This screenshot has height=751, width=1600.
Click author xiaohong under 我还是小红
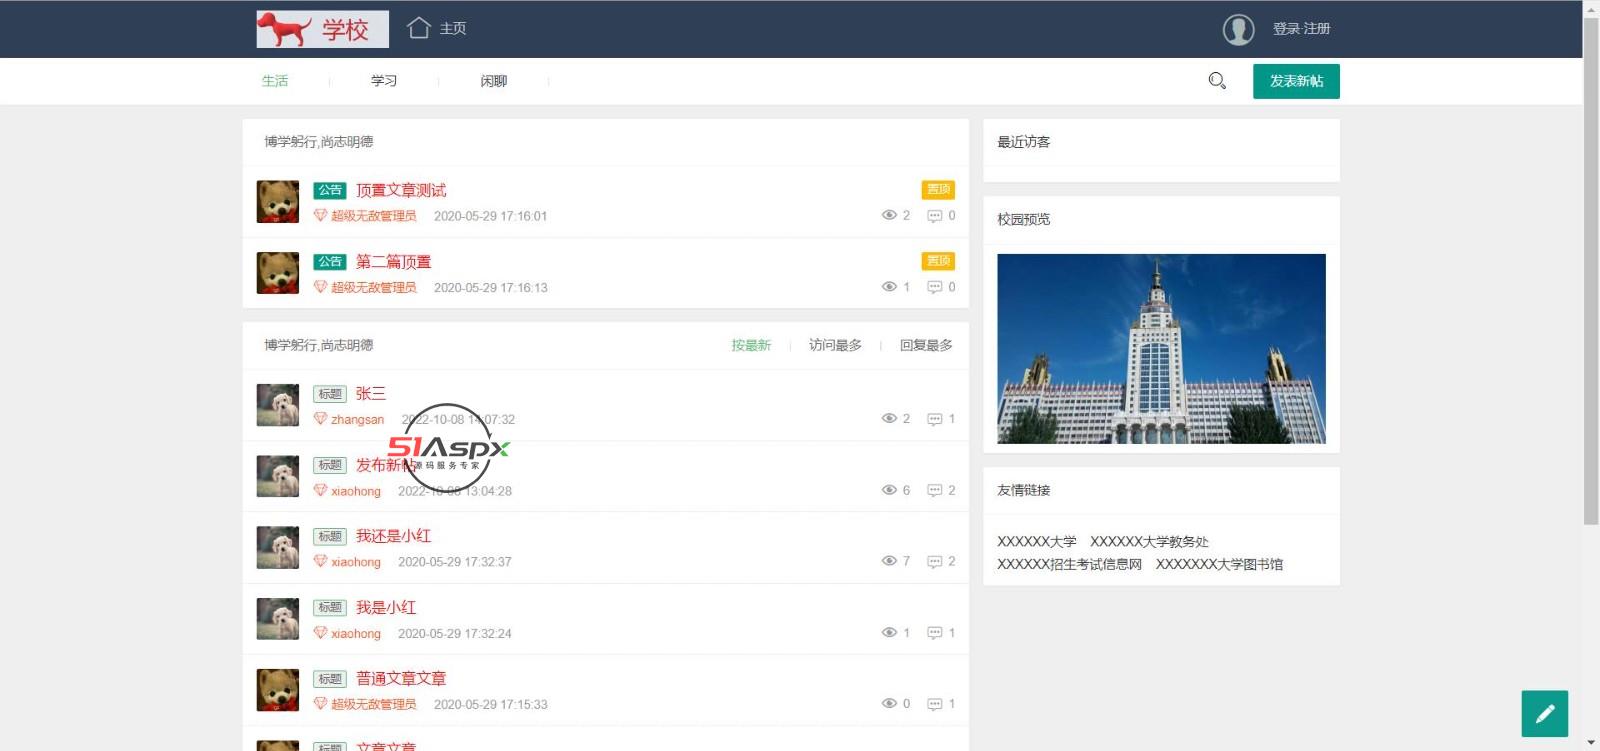(x=356, y=562)
